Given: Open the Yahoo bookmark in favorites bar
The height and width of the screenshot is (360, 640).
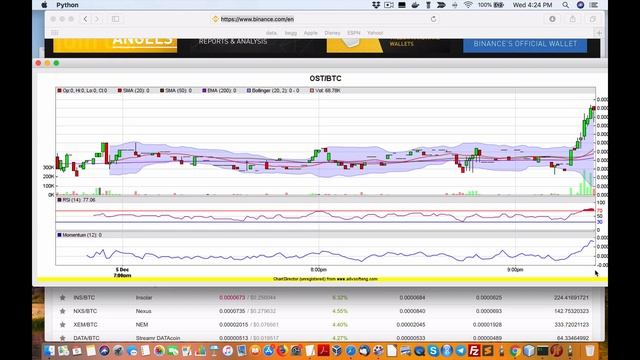Looking at the screenshot, I should tap(375, 33).
